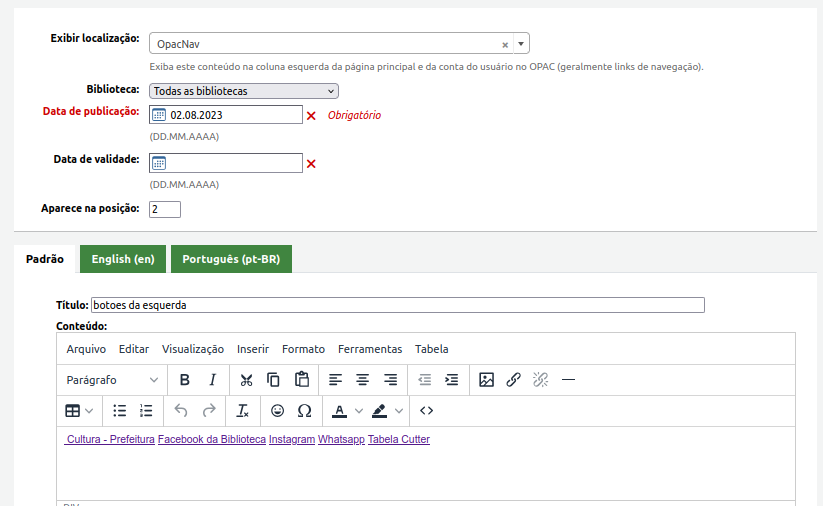
Task: Open the insert link tool
Action: [513, 380]
